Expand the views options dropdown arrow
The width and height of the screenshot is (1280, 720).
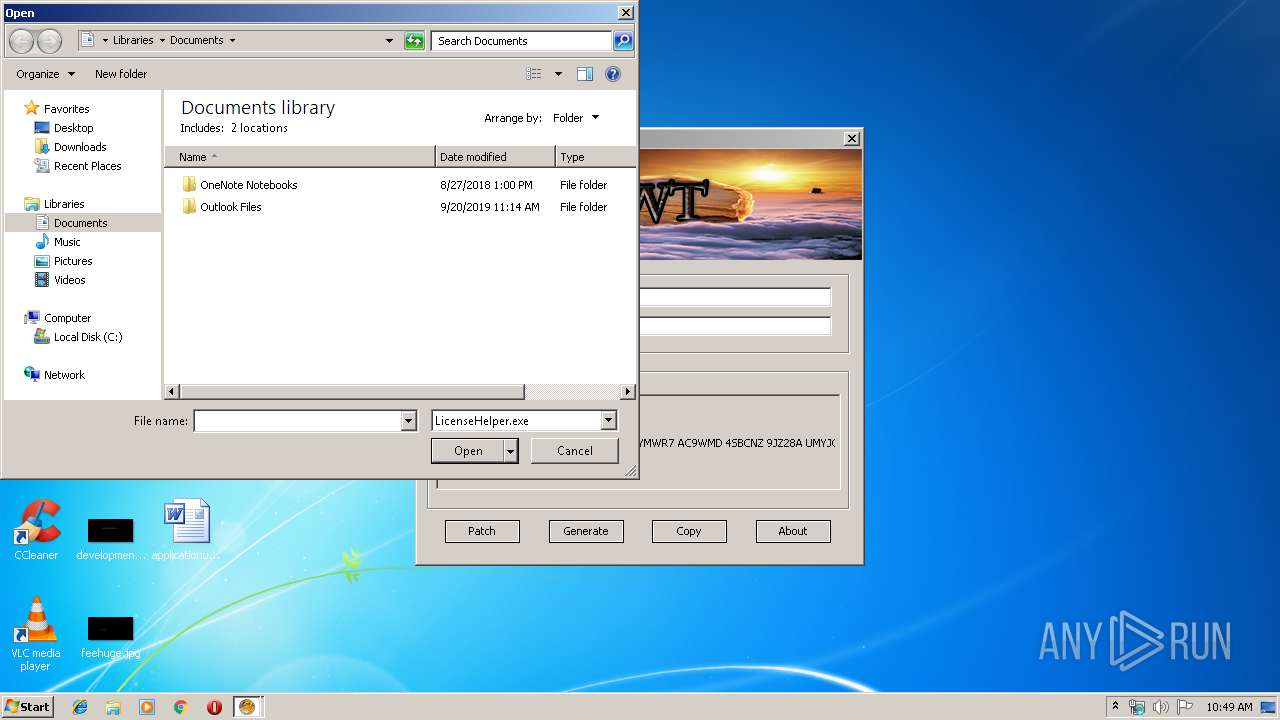tap(558, 74)
